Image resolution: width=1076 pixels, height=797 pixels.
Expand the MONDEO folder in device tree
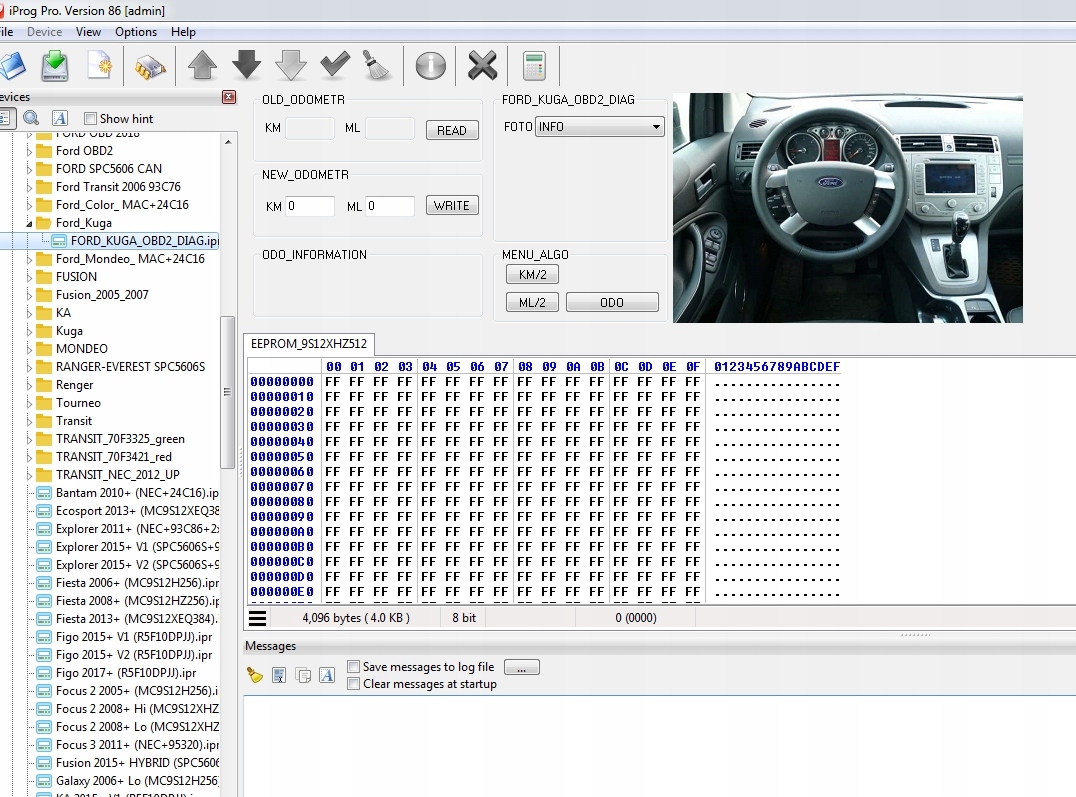coord(29,349)
